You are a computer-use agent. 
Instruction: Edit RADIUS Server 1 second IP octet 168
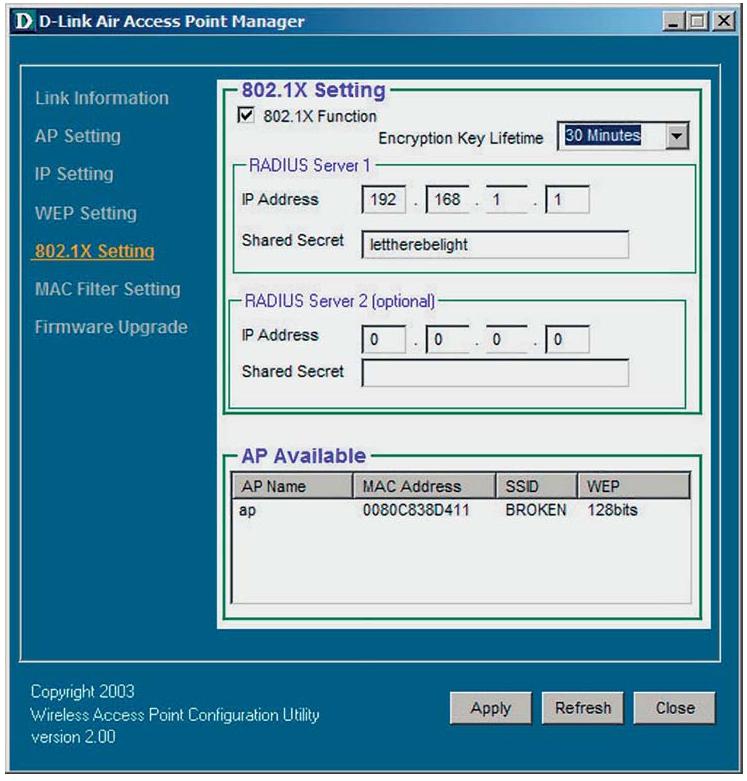pos(447,199)
